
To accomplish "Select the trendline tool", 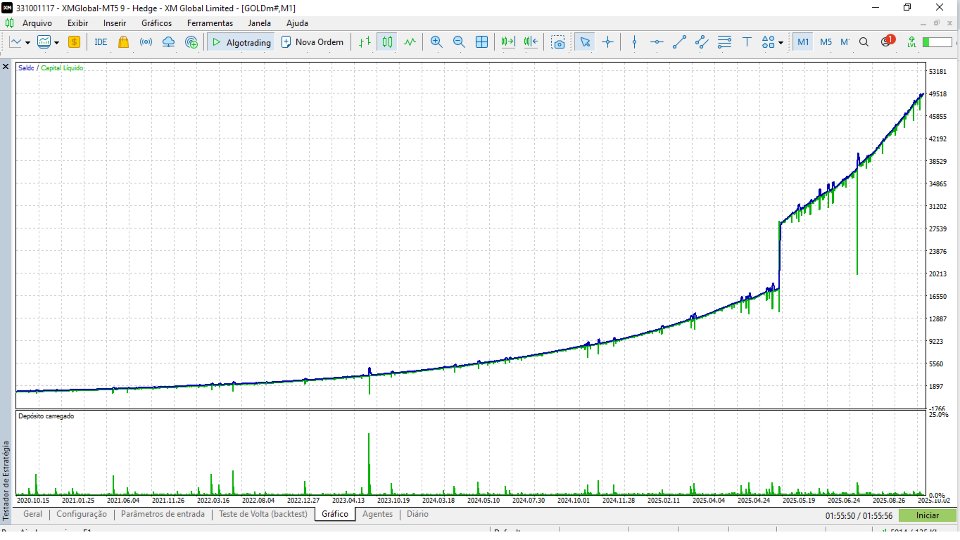I will [679, 42].
